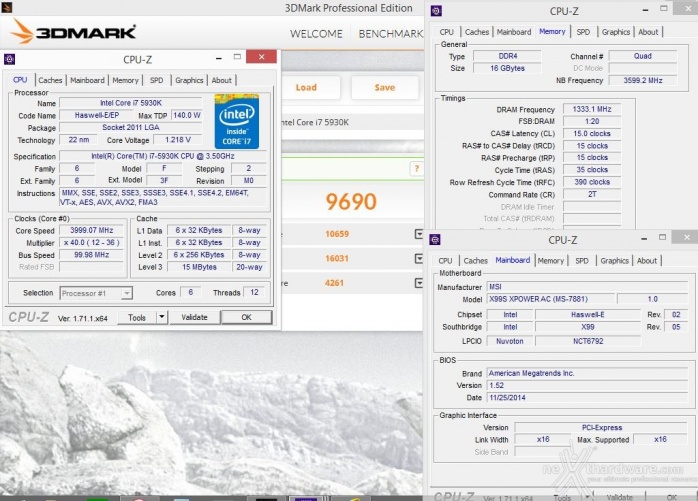Maximize the CPU-Z CPU window
The image size is (698, 501).
click(237, 57)
